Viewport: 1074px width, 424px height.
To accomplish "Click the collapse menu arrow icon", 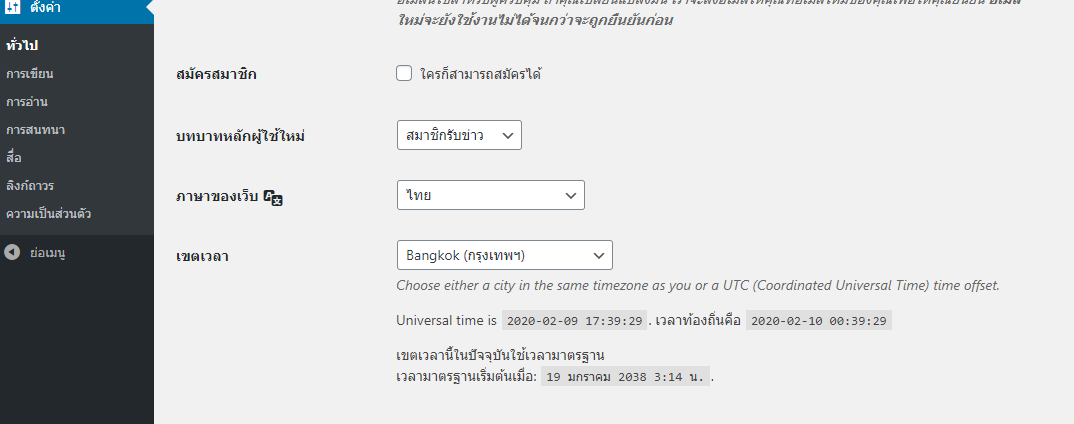I will (x=12, y=253).
